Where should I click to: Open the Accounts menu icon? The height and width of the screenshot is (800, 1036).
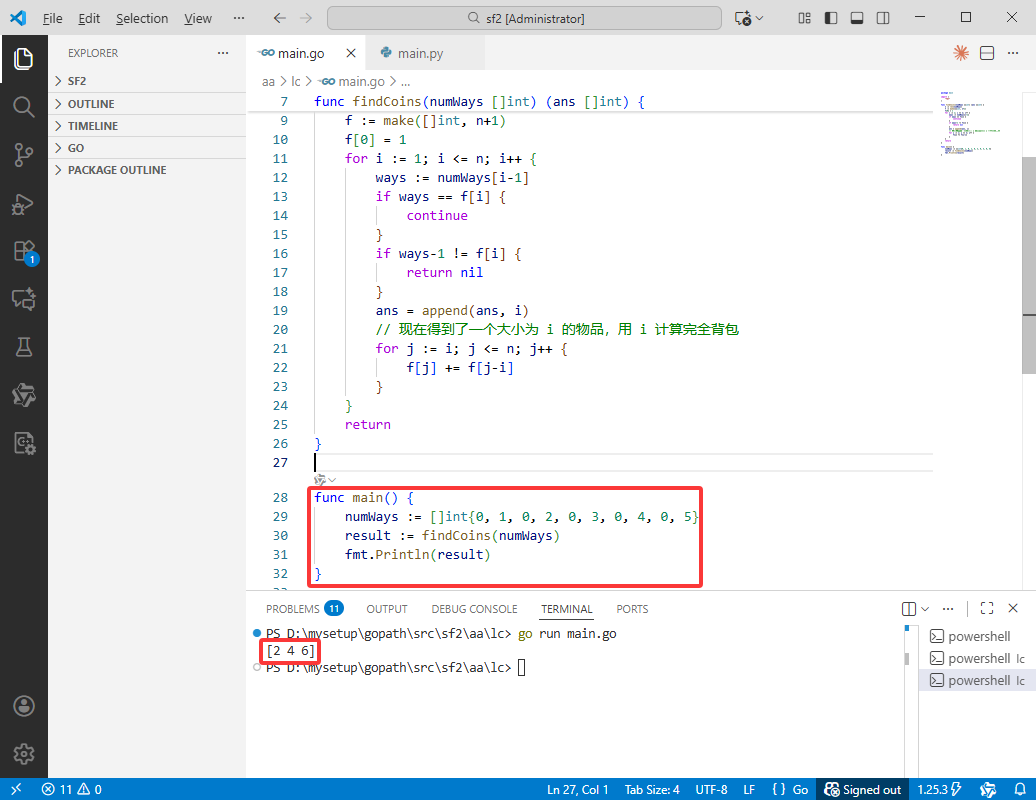coord(24,706)
